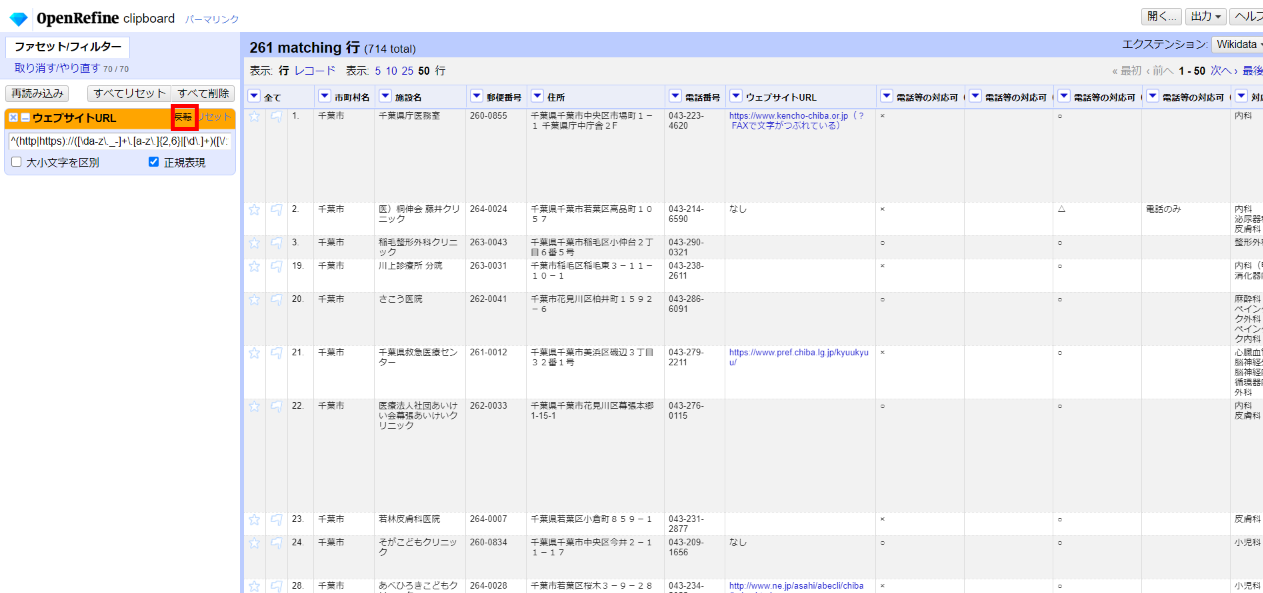Flag row 21 千葉県救急医療センター
Viewport: 1263px width, 593px height.
(x=277, y=353)
